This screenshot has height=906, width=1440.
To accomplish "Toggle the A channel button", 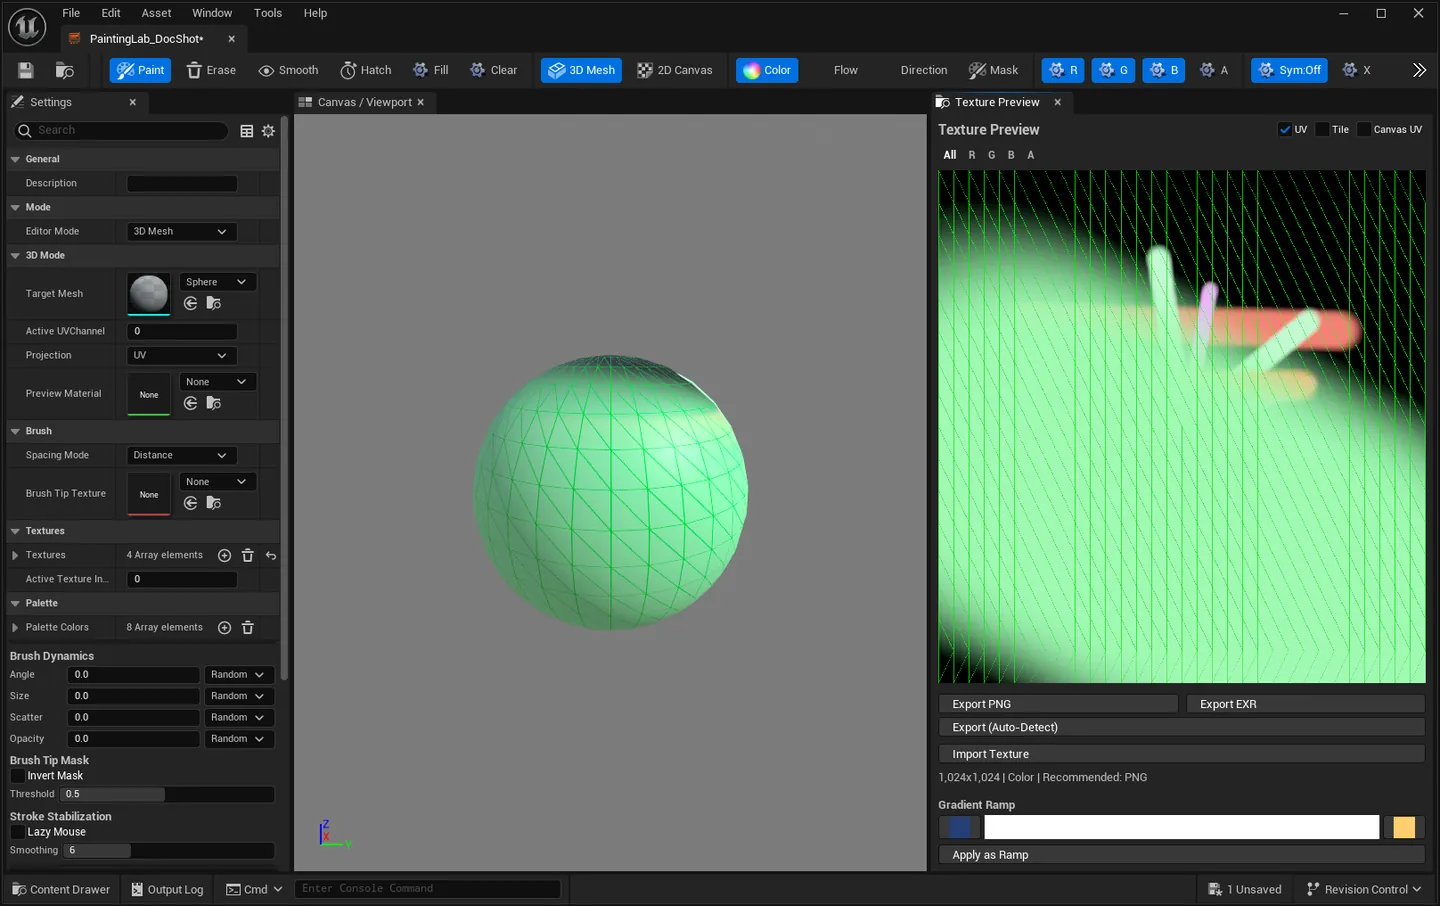I will coord(1213,70).
